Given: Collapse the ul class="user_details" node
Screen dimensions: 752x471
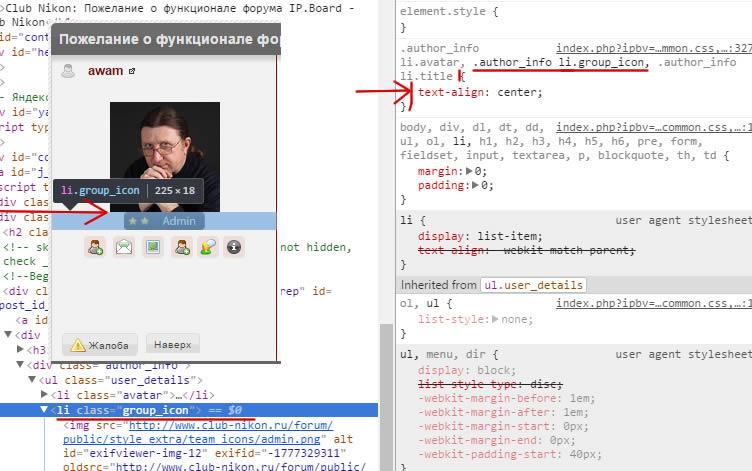Looking at the screenshot, I should (32, 379).
